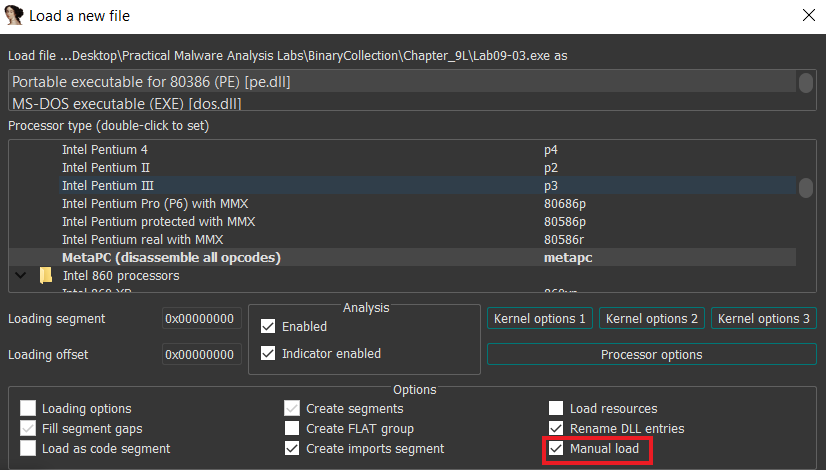826x470 pixels.
Task: Click the Loading segment address field
Action: point(201,319)
